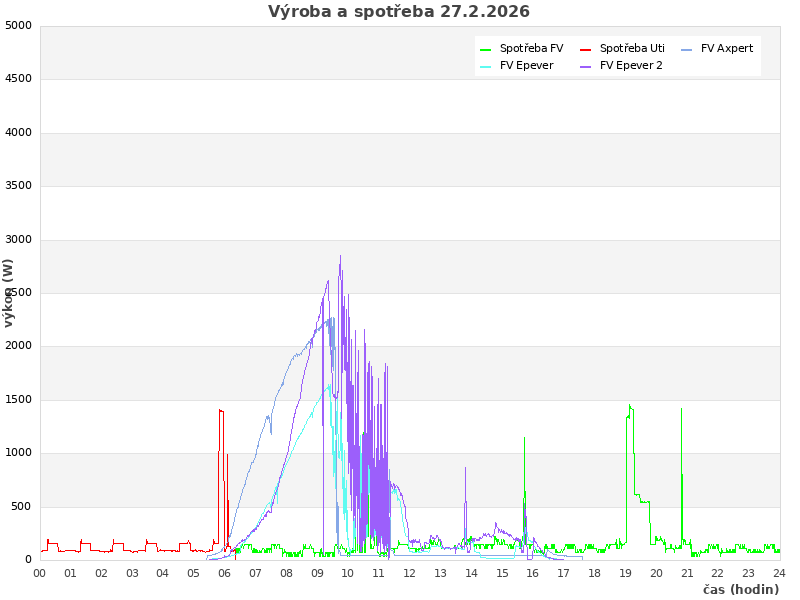This screenshot has width=800, height=600.
Task: Click the 3000 label on the power axis
Action: point(19,239)
